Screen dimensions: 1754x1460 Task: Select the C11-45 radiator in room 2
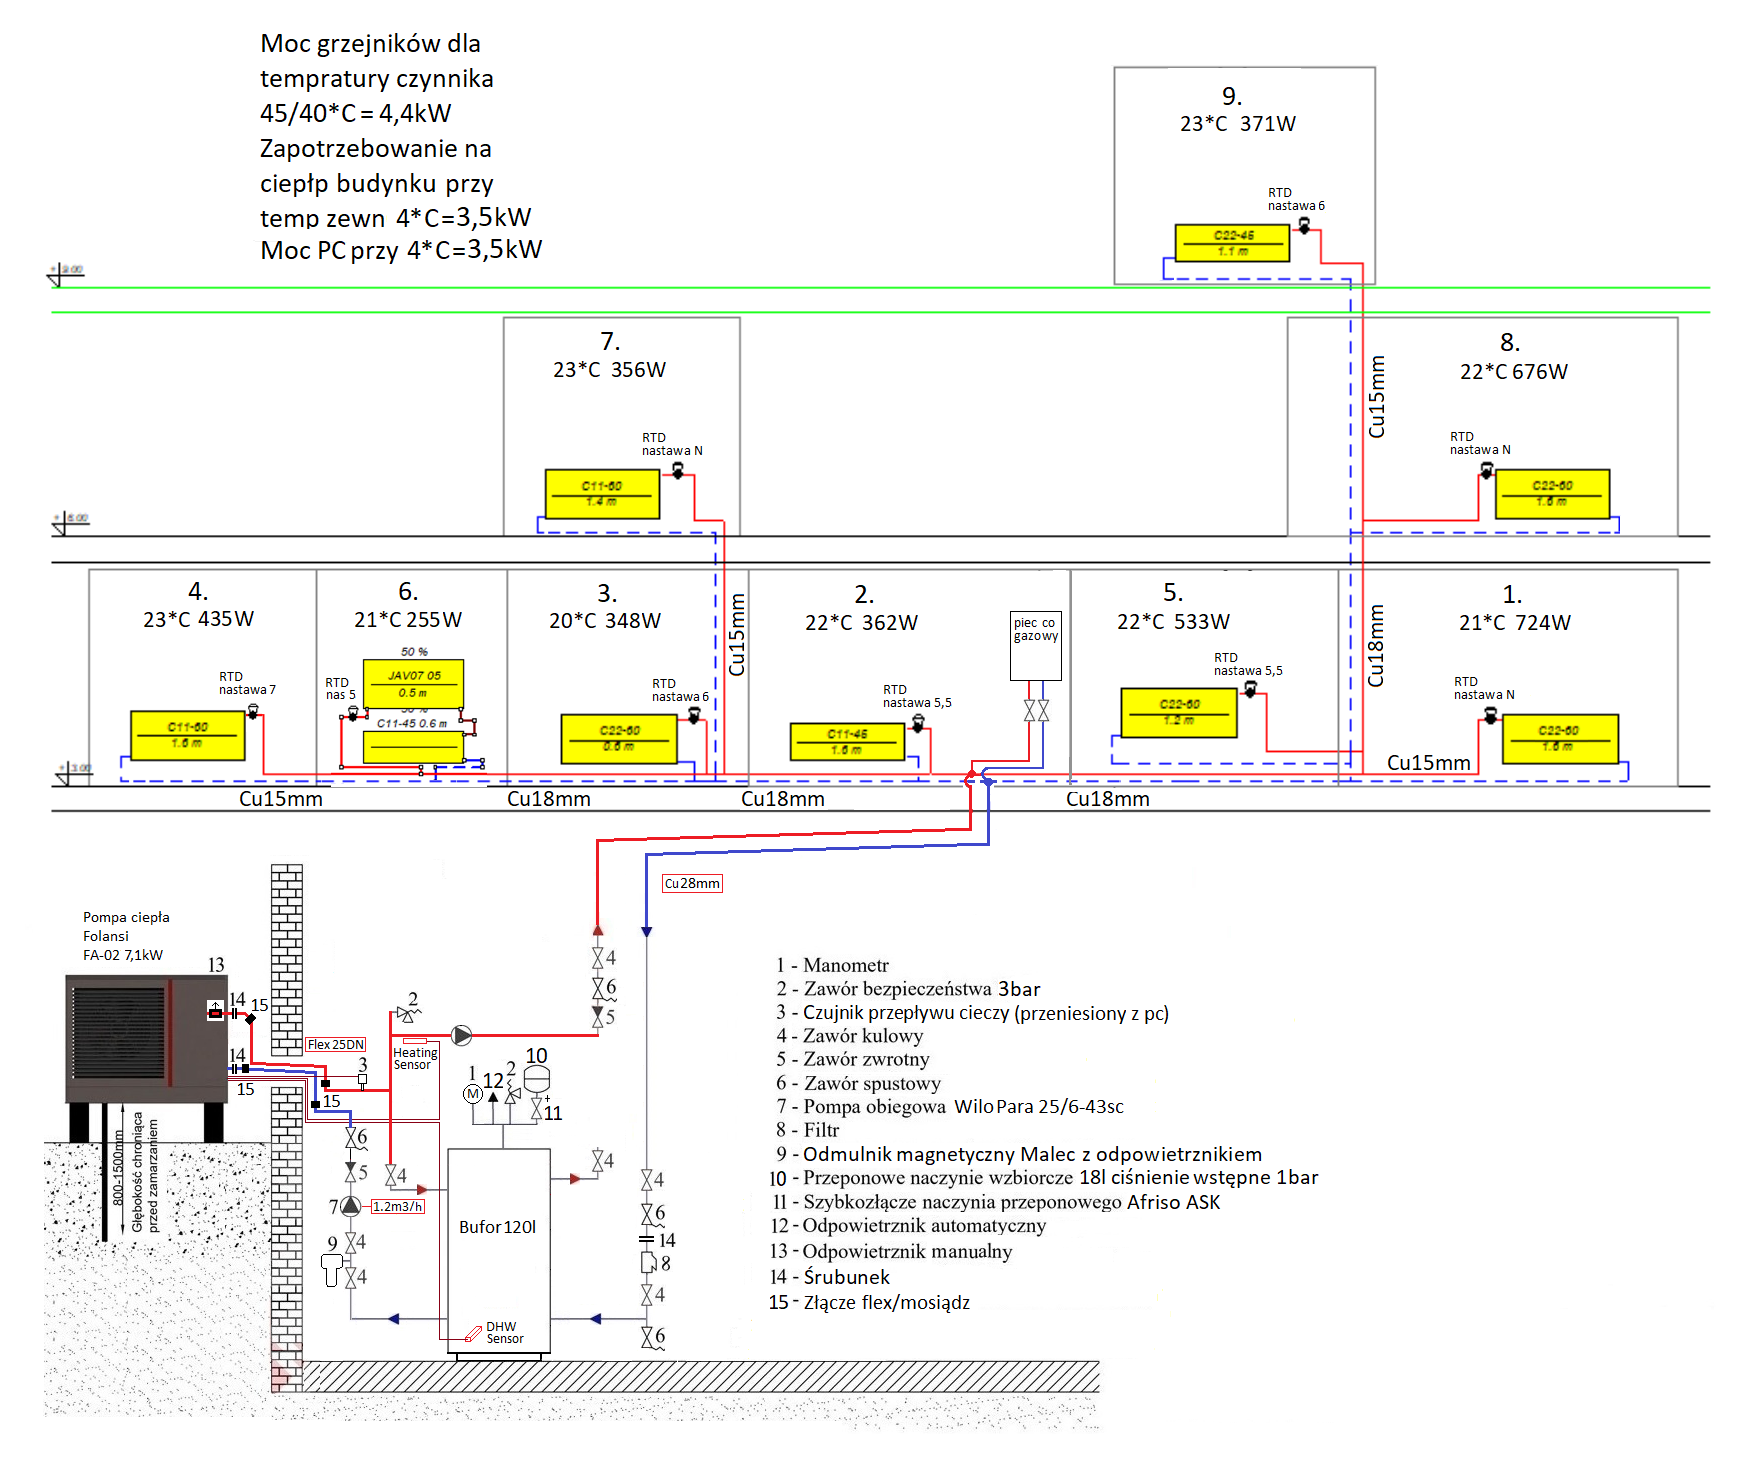pyautogui.click(x=848, y=742)
